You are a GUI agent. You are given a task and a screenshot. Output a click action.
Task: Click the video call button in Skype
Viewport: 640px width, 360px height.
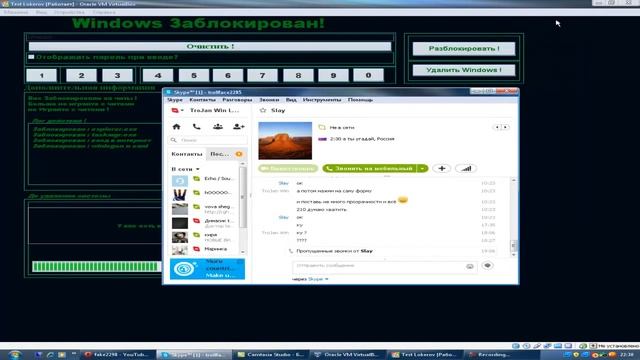coord(288,168)
